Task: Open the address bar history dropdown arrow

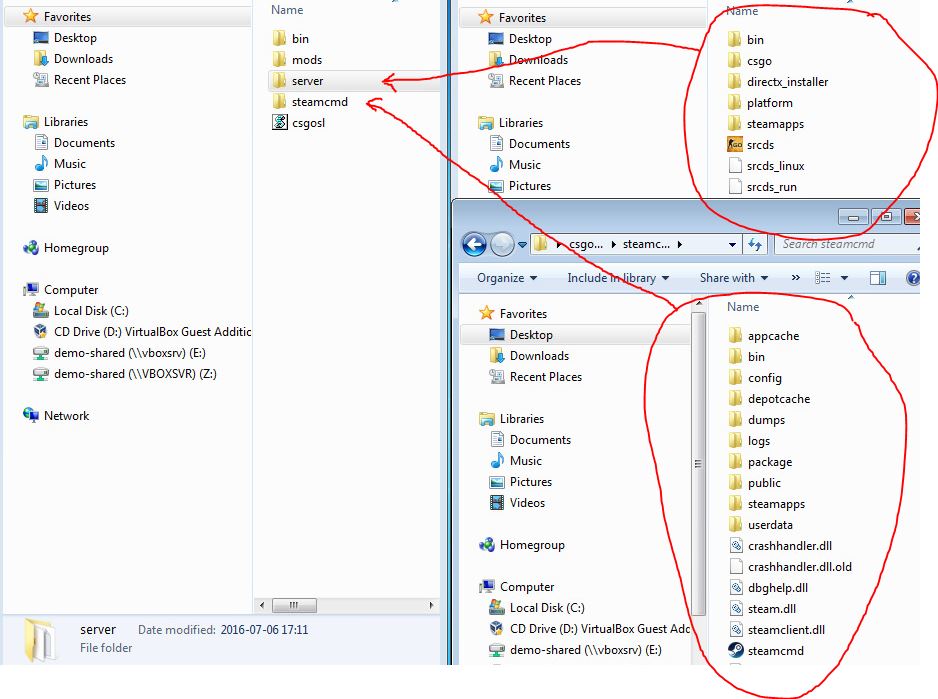Action: click(732, 244)
